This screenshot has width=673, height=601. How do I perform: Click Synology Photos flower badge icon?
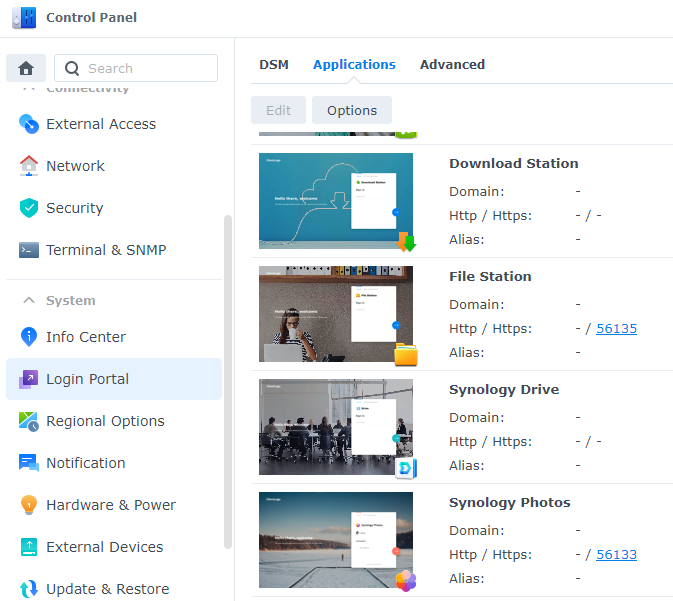coord(406,581)
